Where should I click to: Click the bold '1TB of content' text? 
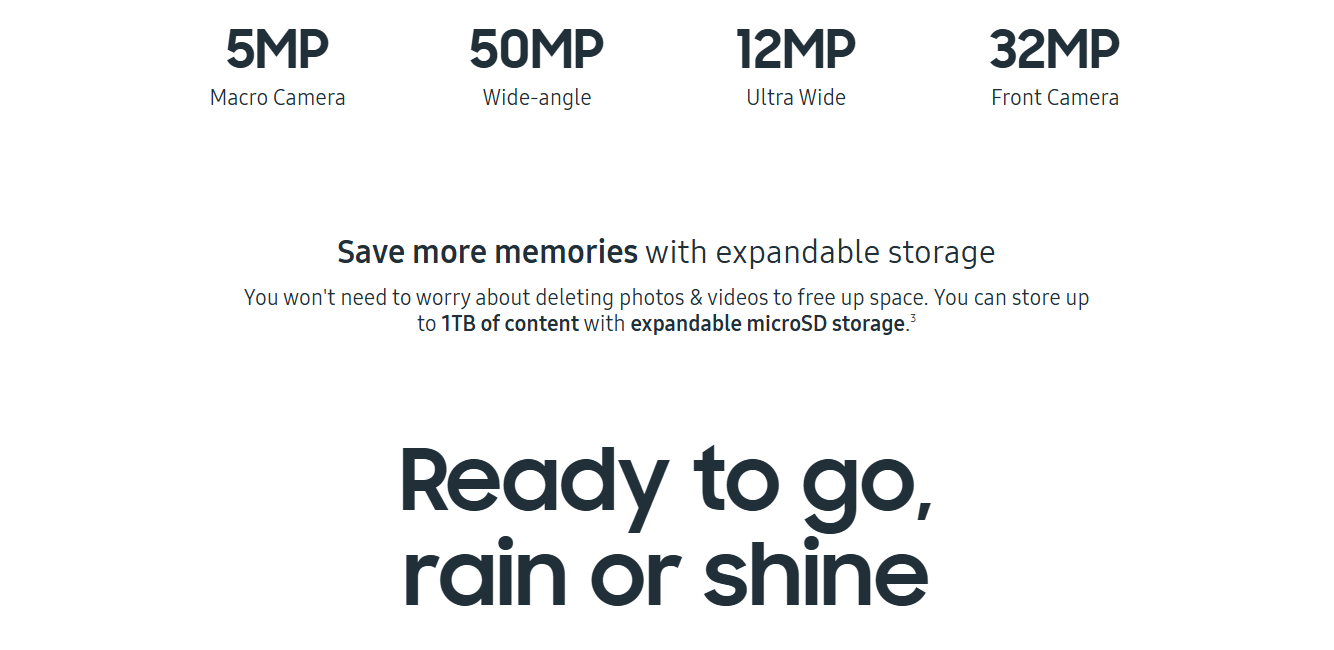click(510, 324)
